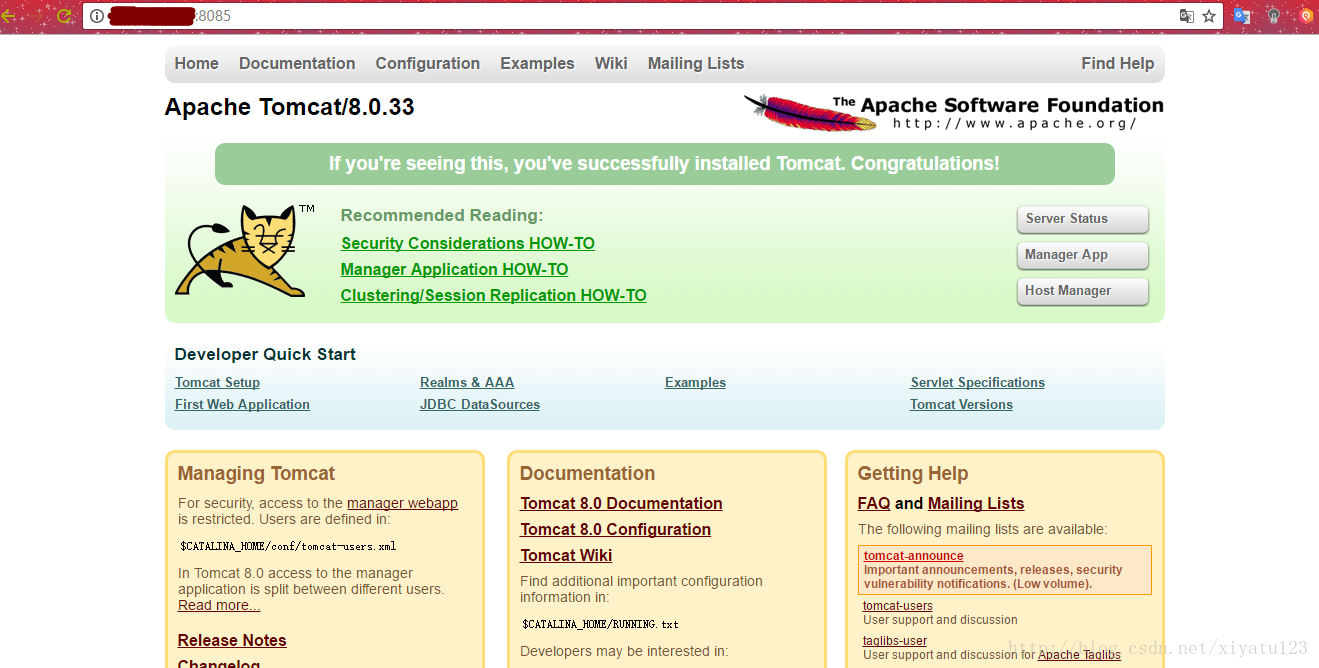The width and height of the screenshot is (1319, 668).
Task: Open the tomcat-announce mailing list link
Action: click(914, 556)
